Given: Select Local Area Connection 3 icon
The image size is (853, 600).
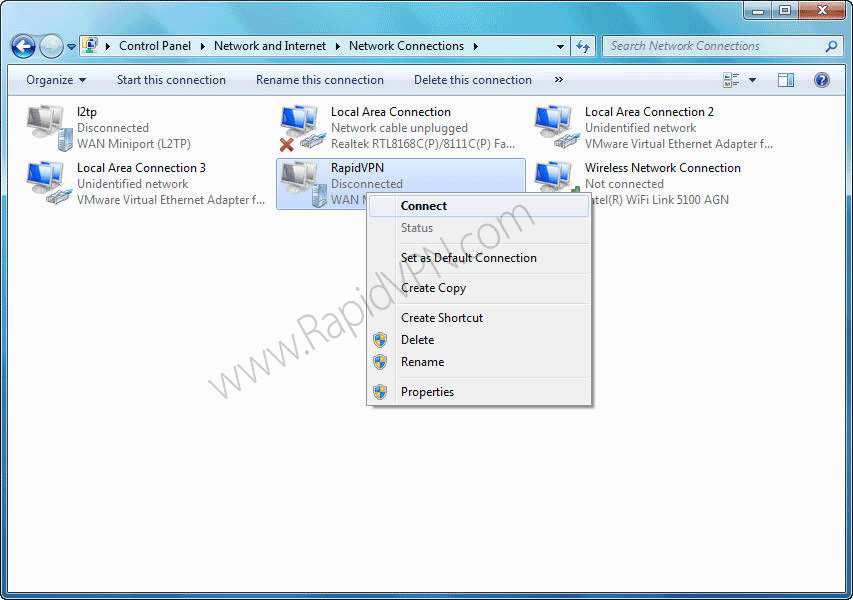Looking at the screenshot, I should [49, 184].
